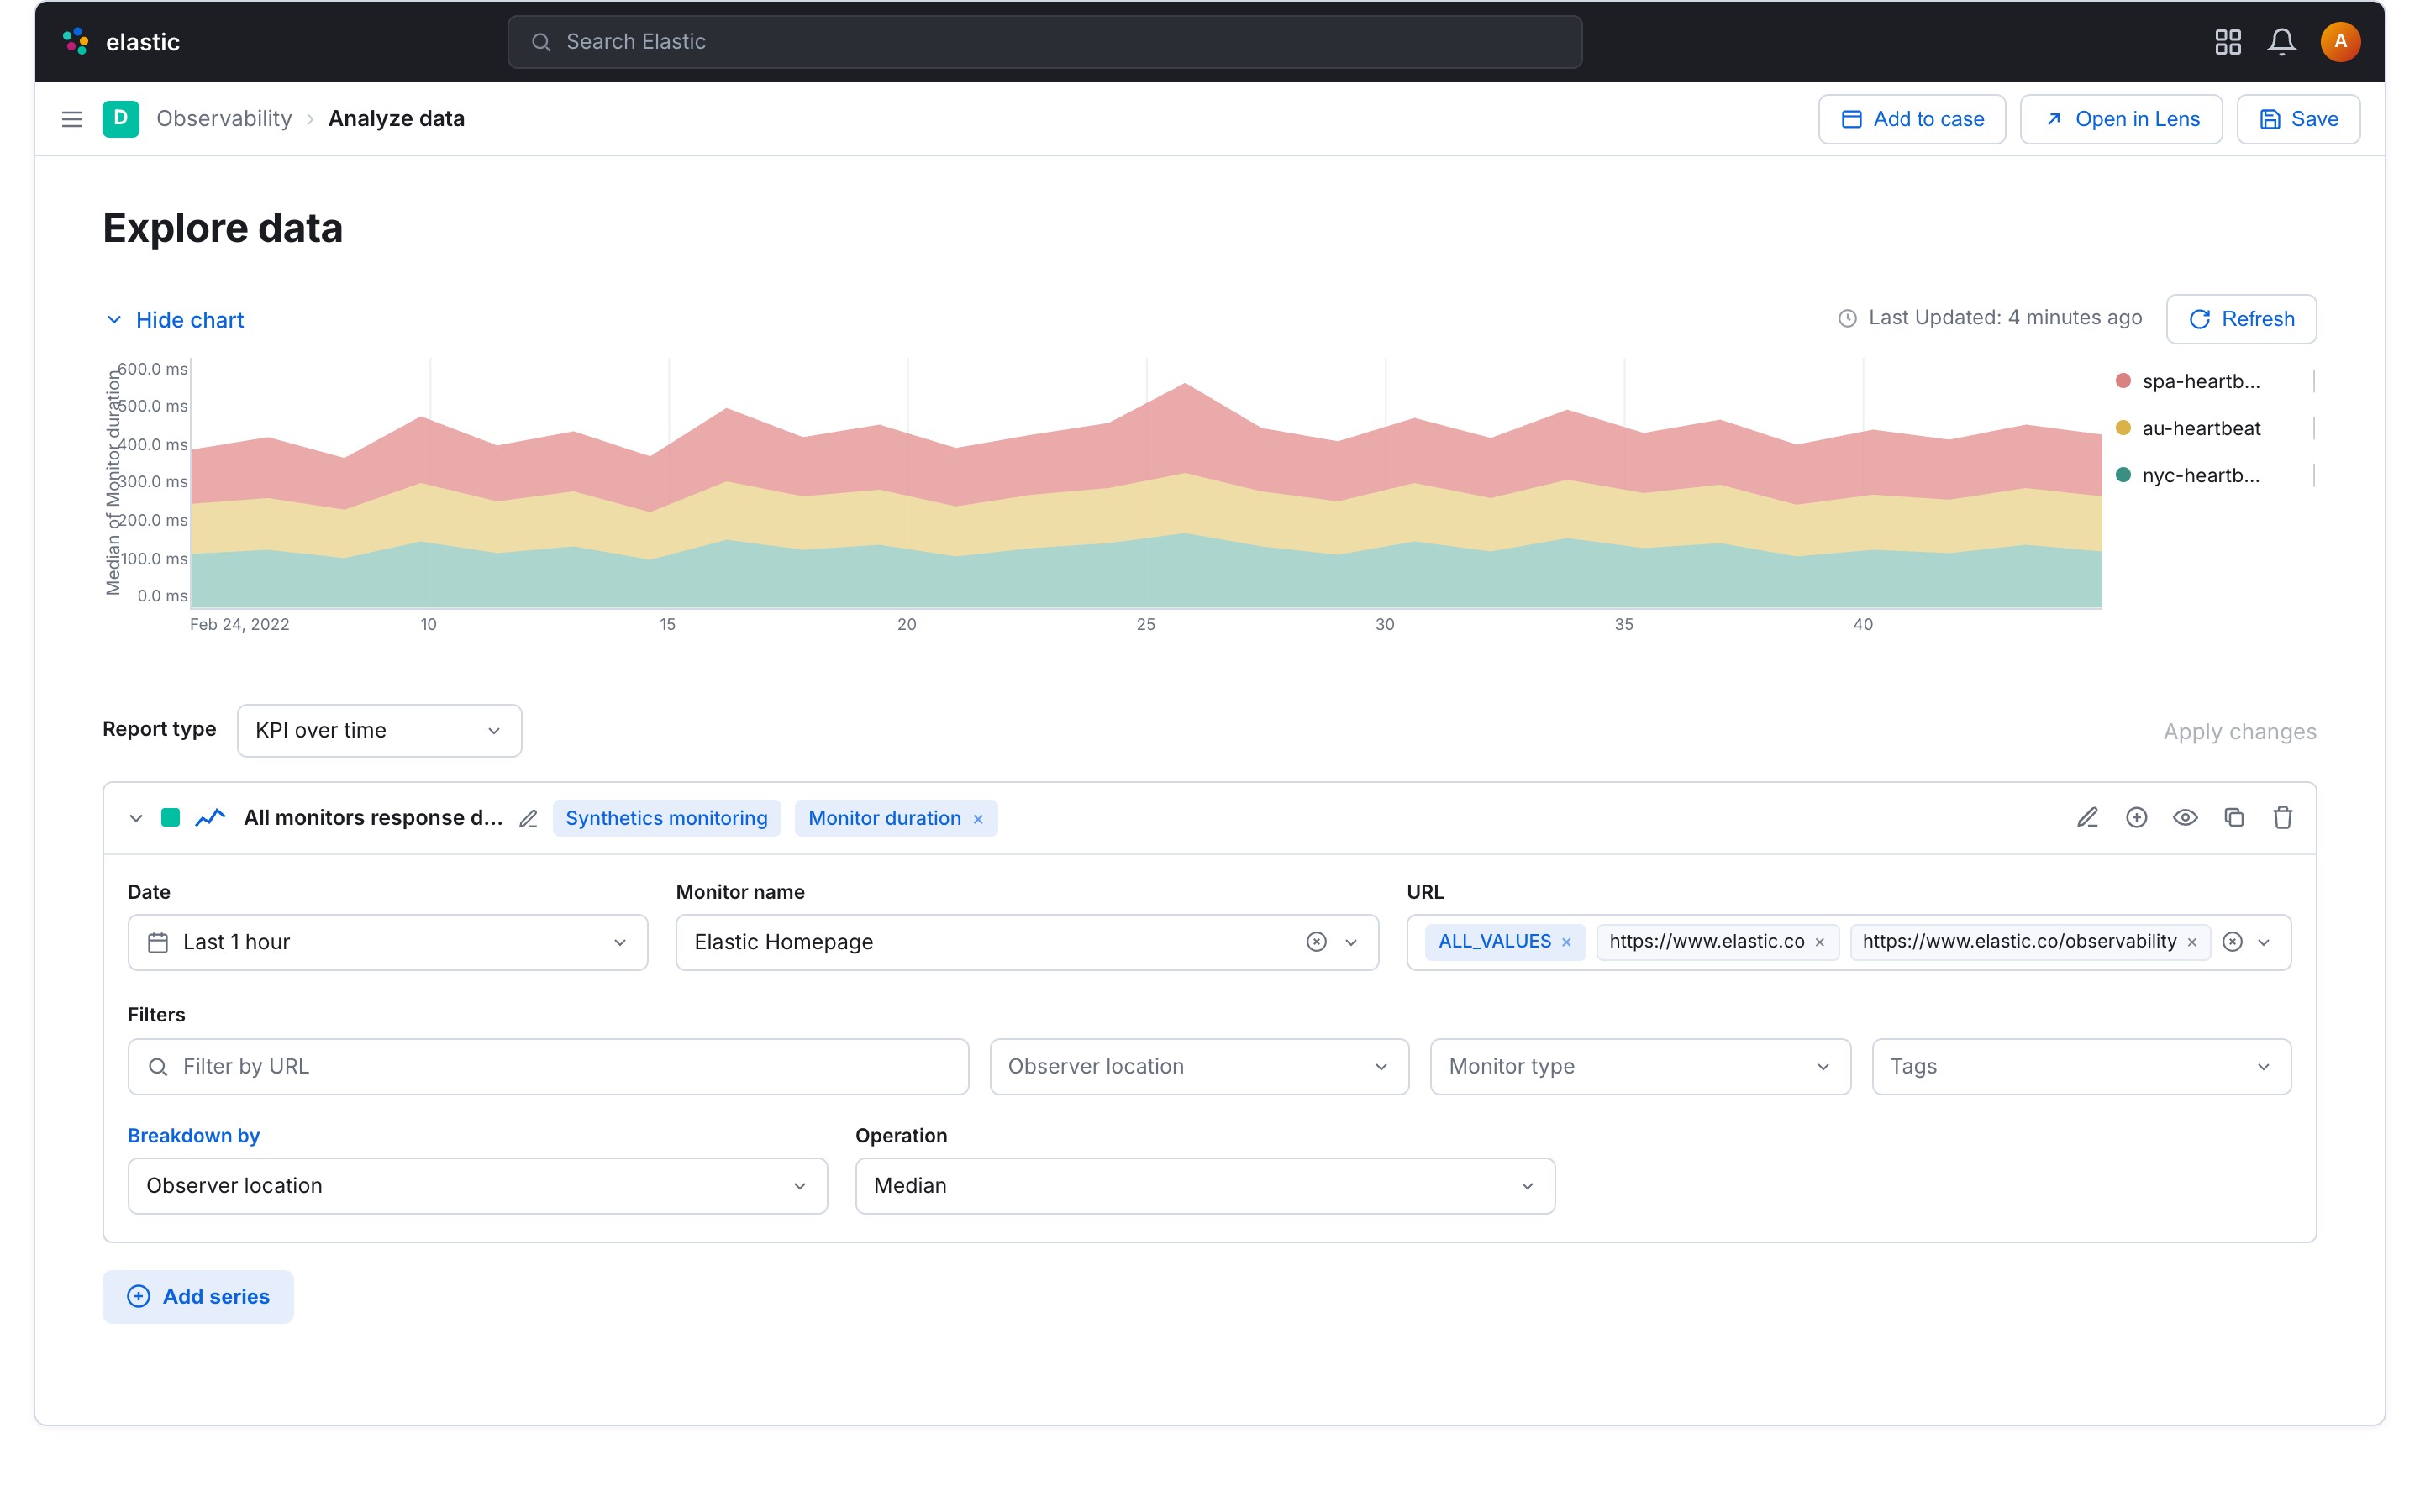Expand the URL values dropdown arrow
Viewport: 2420px width, 1512px height.
pyautogui.click(x=2264, y=942)
